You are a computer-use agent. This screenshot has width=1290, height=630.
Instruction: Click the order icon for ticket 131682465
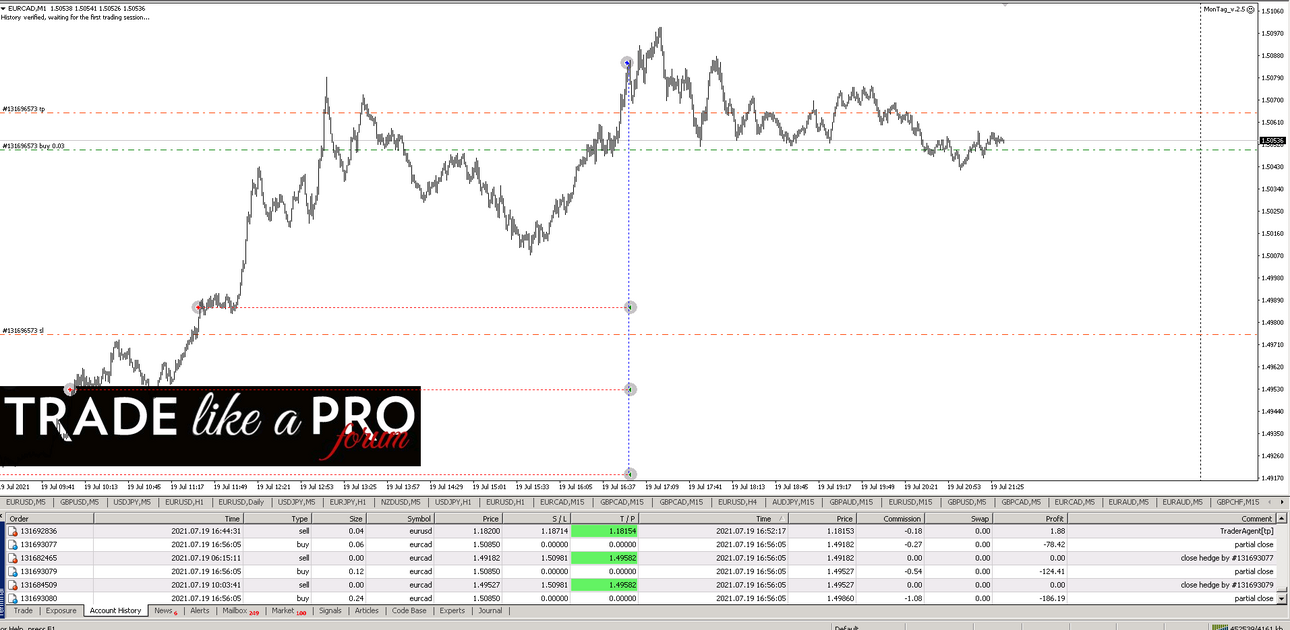pyautogui.click(x=13, y=558)
